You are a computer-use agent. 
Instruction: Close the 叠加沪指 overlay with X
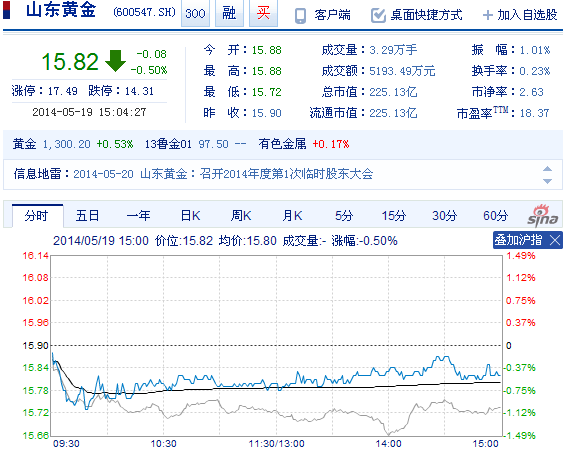555,240
